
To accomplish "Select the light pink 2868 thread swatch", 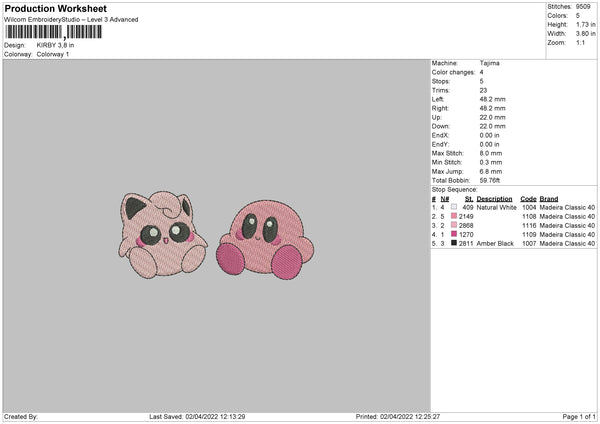I will coord(455,225).
